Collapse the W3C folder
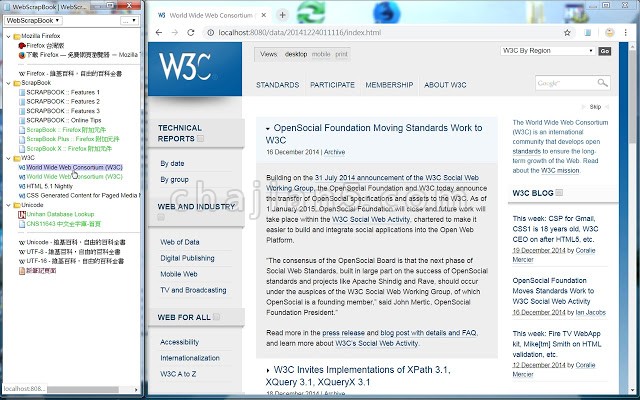This screenshot has height=400, width=640. [x=8, y=158]
